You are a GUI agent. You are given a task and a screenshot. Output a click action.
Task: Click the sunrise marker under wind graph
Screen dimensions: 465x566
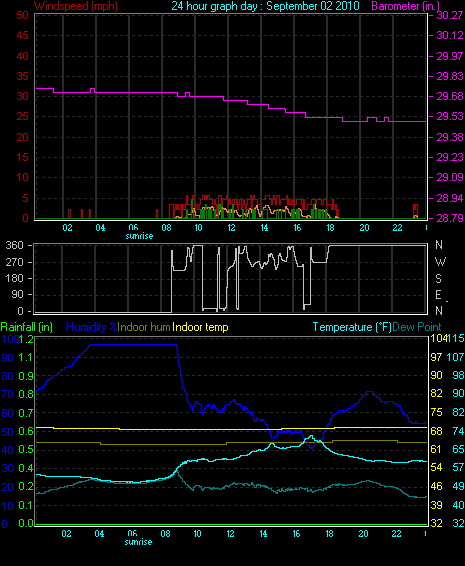click(139, 236)
